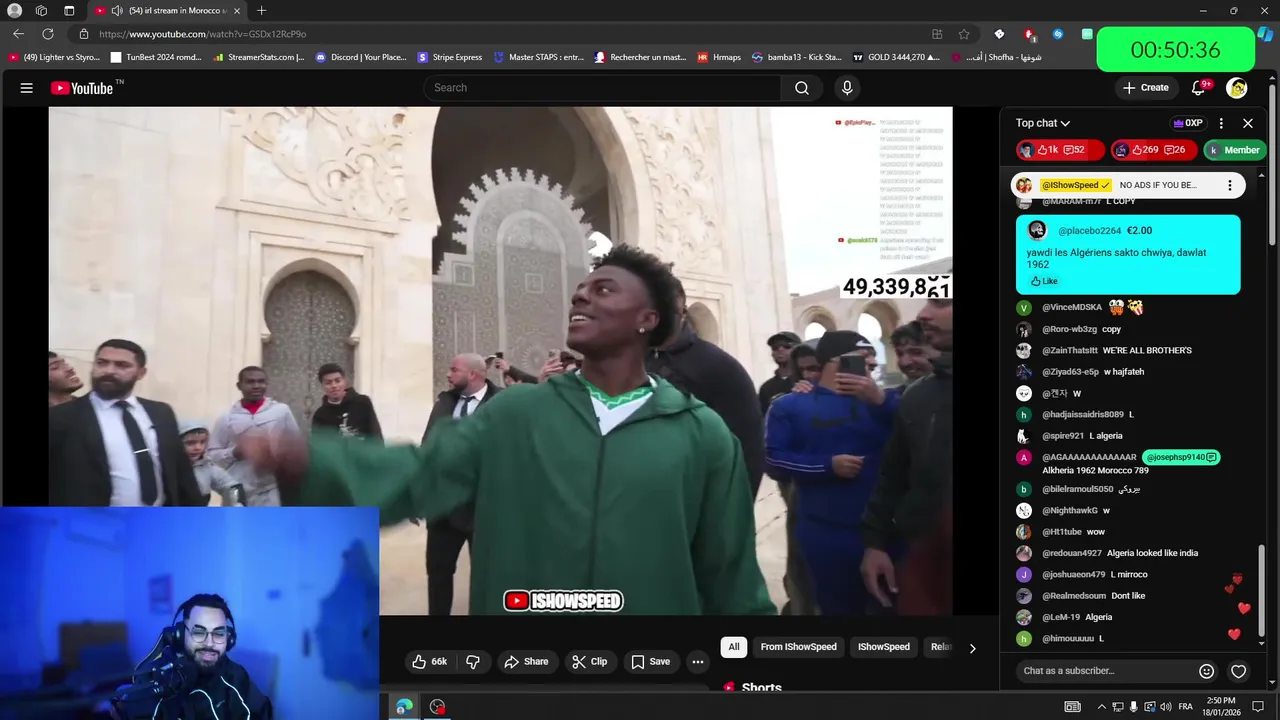Expand the Top chat dropdown
Screen dimensions: 1280x720
[x=1043, y=123]
